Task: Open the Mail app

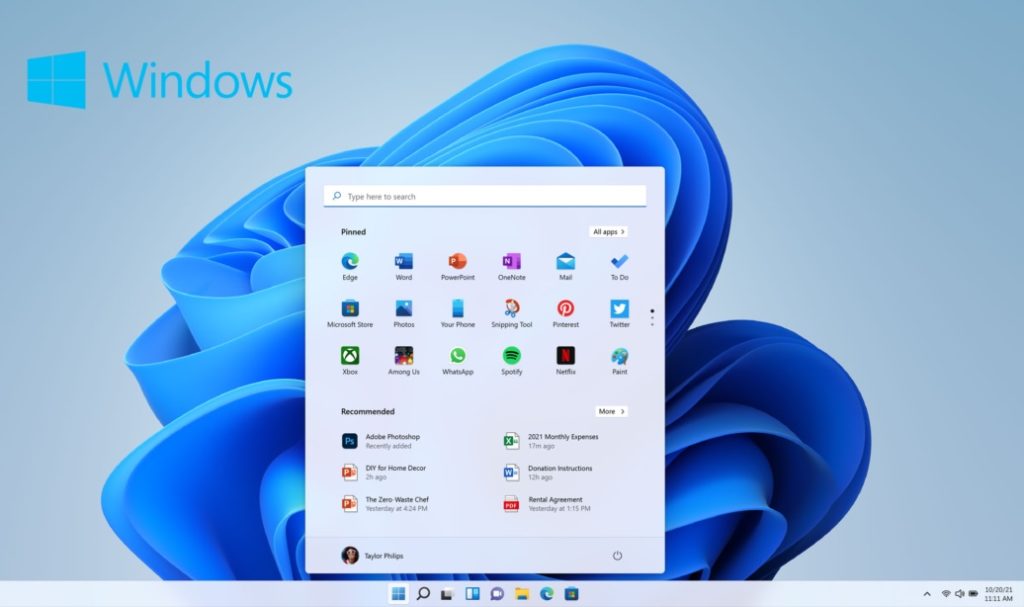Action: [x=566, y=266]
